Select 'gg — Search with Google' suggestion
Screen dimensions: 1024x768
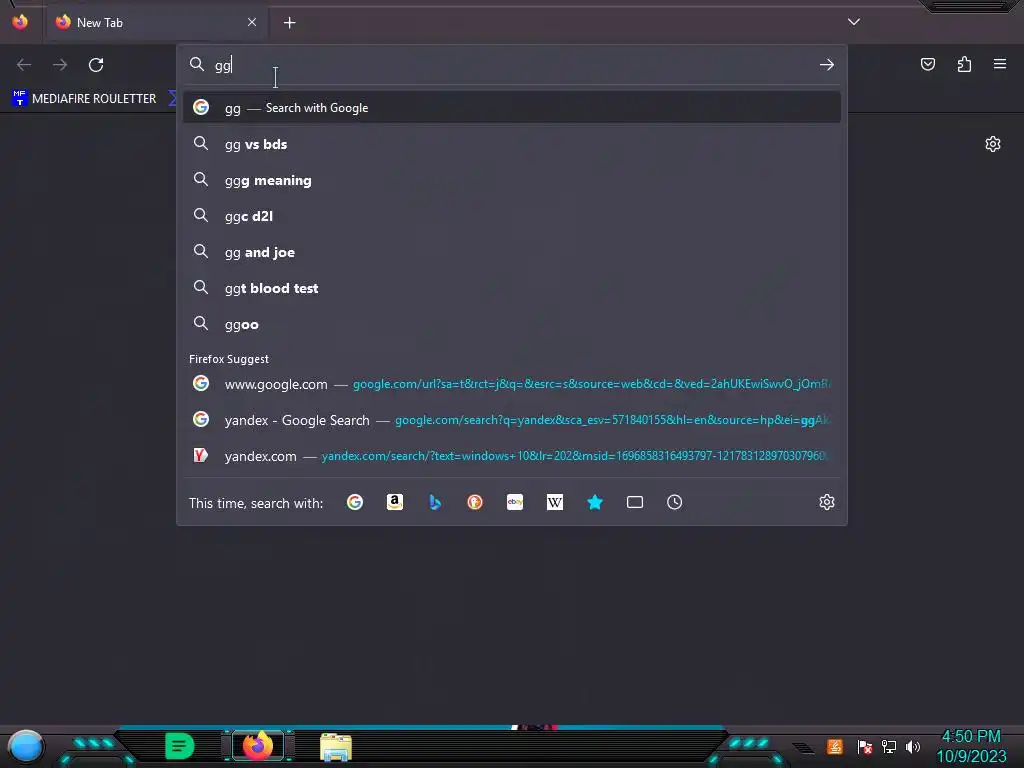511,108
